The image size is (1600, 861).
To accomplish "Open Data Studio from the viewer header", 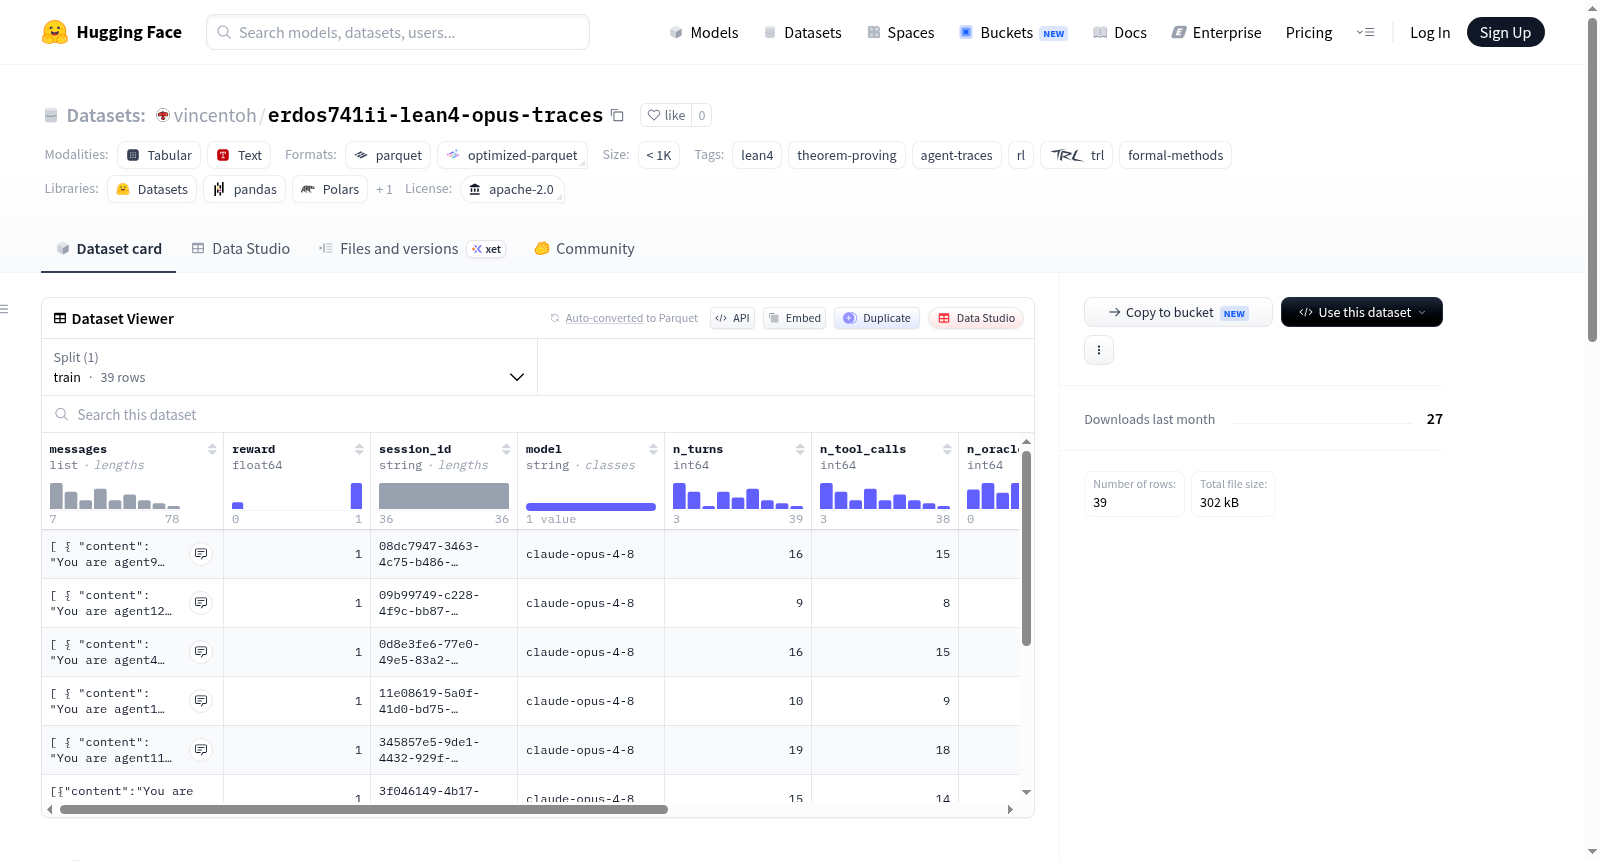I will point(976,318).
